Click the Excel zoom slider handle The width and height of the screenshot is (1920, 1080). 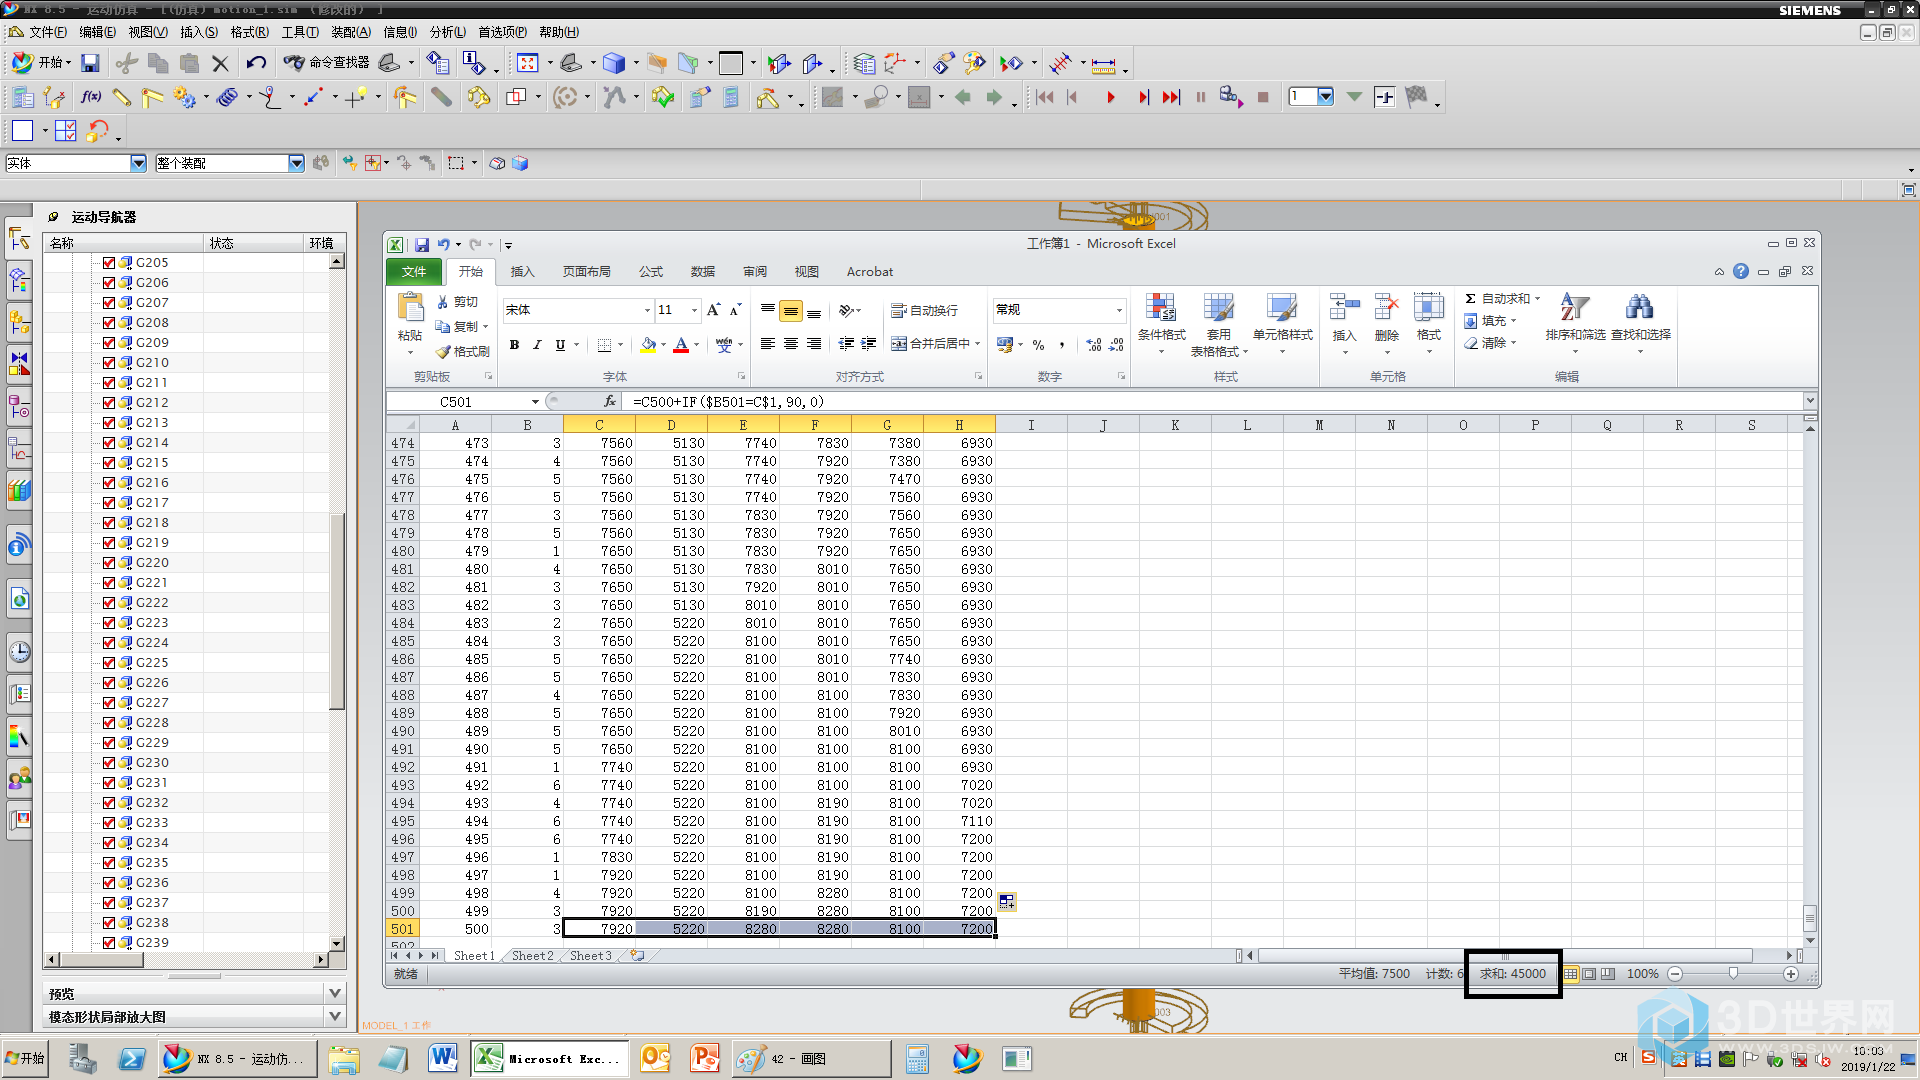(1733, 974)
